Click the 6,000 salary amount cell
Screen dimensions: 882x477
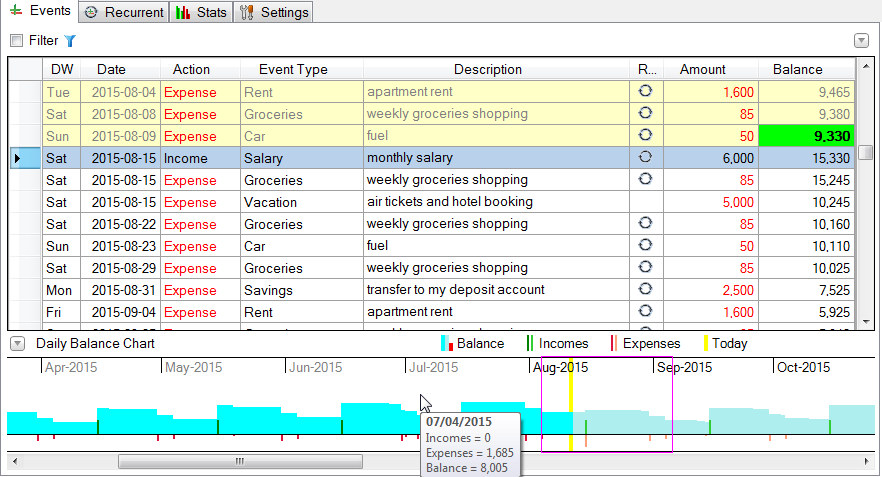pyautogui.click(x=710, y=158)
